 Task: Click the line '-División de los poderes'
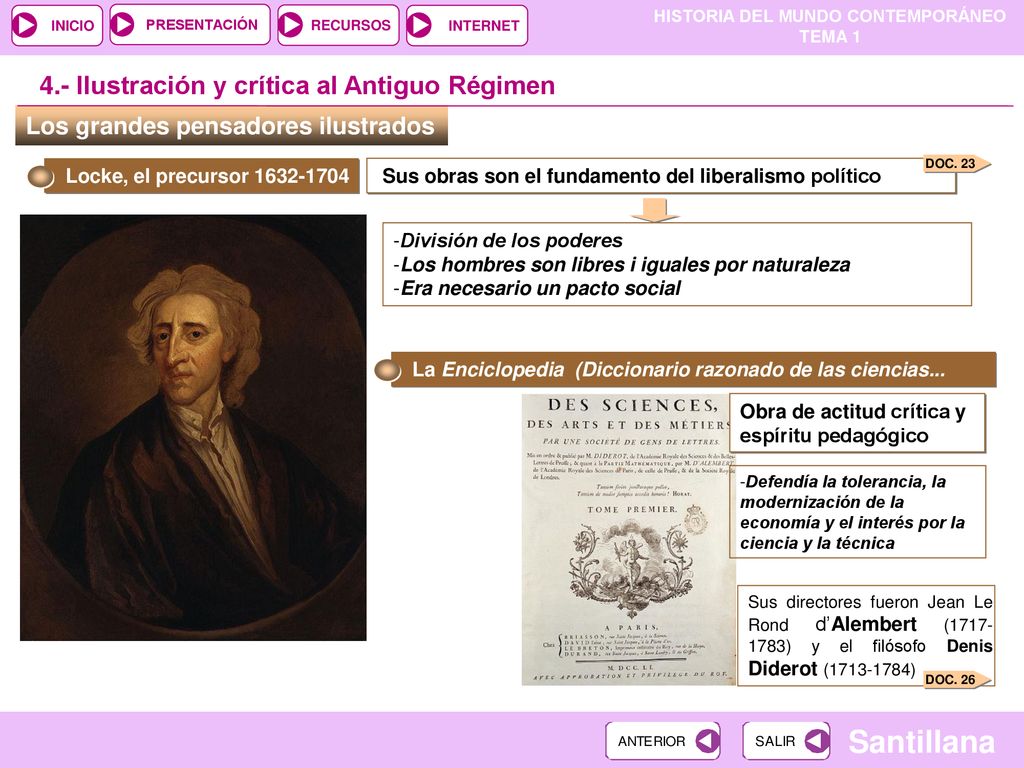pos(507,240)
